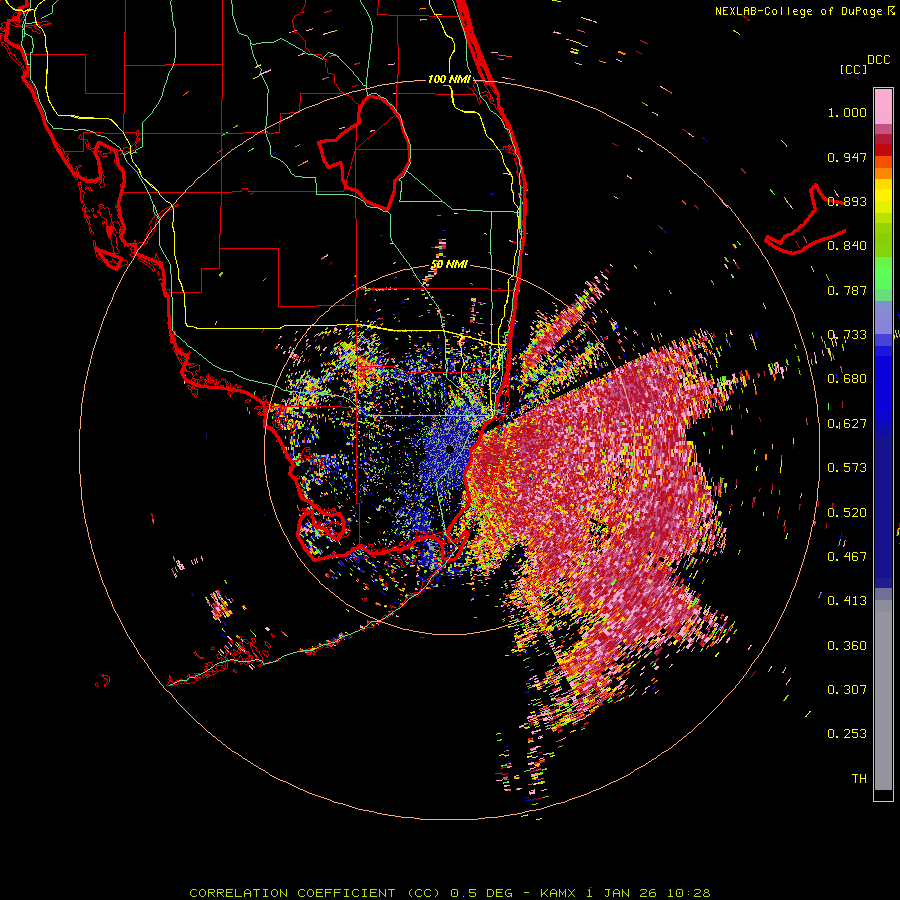The width and height of the screenshot is (900, 900).
Task: Select the 0.573 scale value
Action: [847, 468]
